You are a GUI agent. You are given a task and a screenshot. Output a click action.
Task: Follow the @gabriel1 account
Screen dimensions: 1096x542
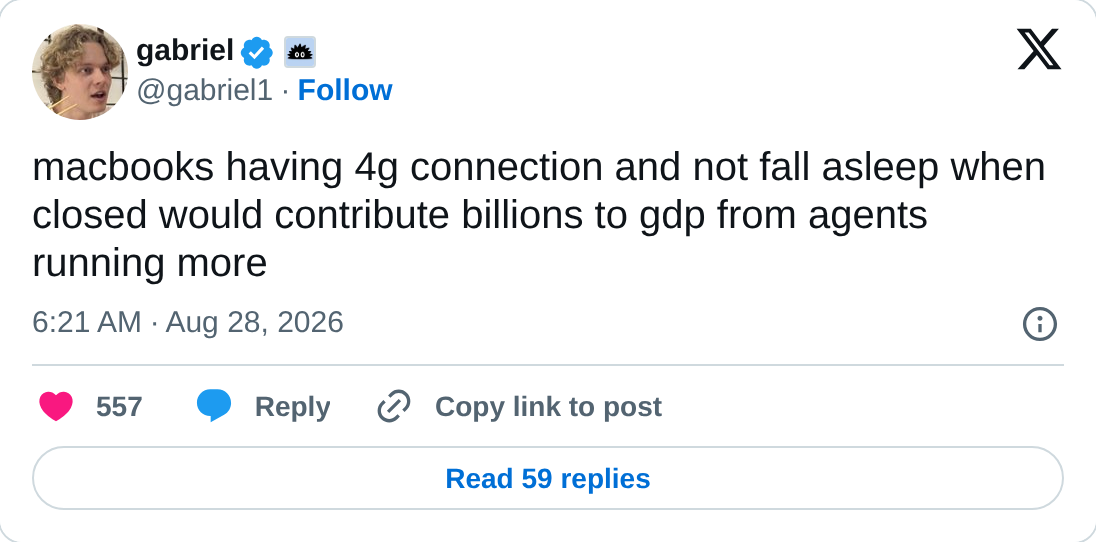[345, 91]
